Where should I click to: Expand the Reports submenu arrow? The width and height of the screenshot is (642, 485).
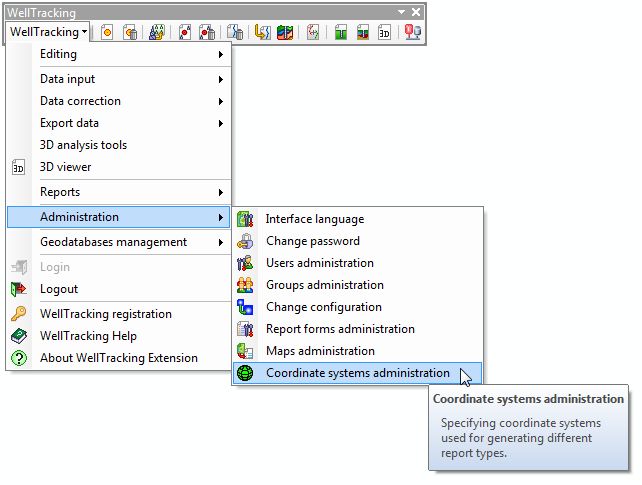click(221, 192)
